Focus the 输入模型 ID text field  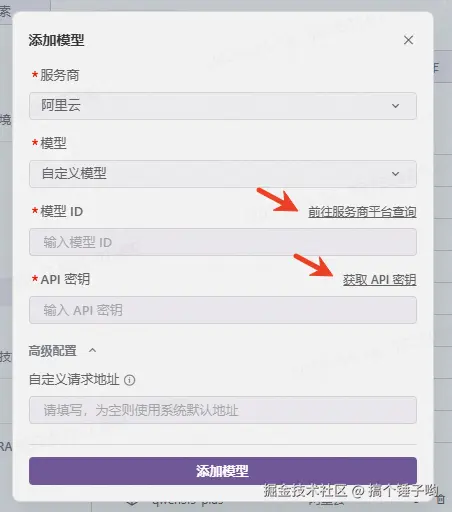(223, 242)
